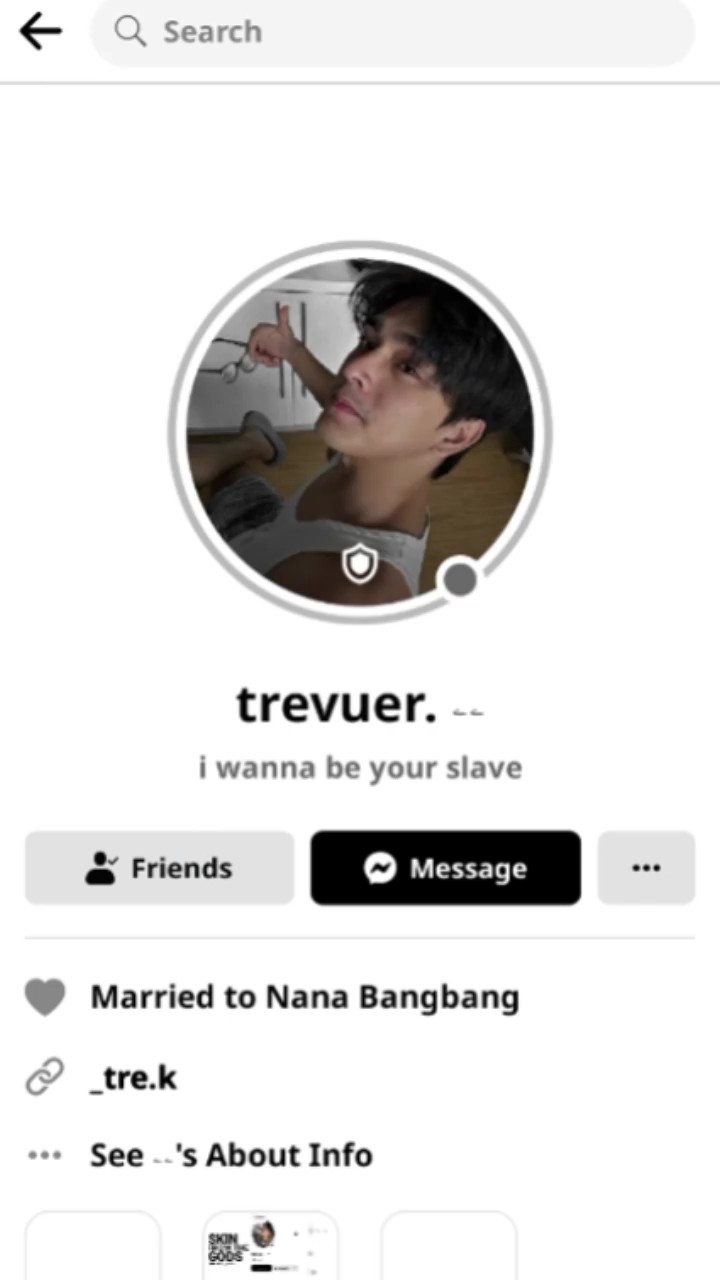
Task: Select the trevuer. profile name
Action: 337,705
